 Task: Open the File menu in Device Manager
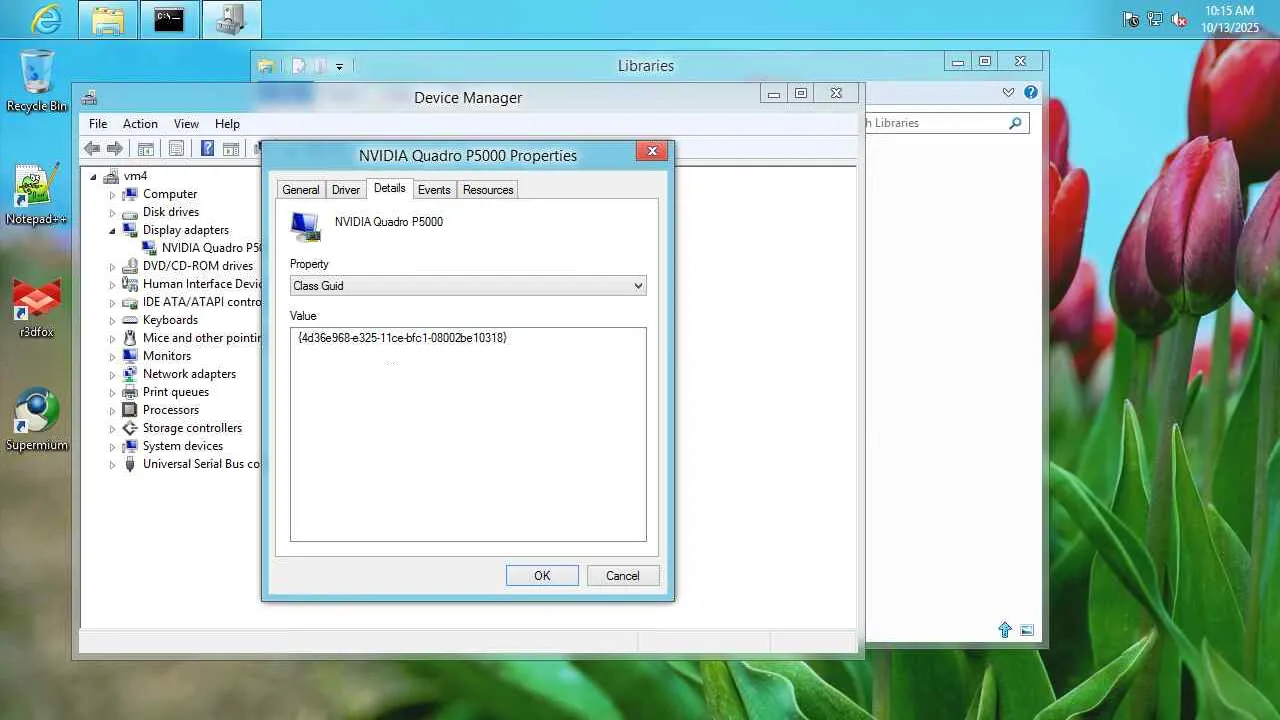click(x=98, y=124)
